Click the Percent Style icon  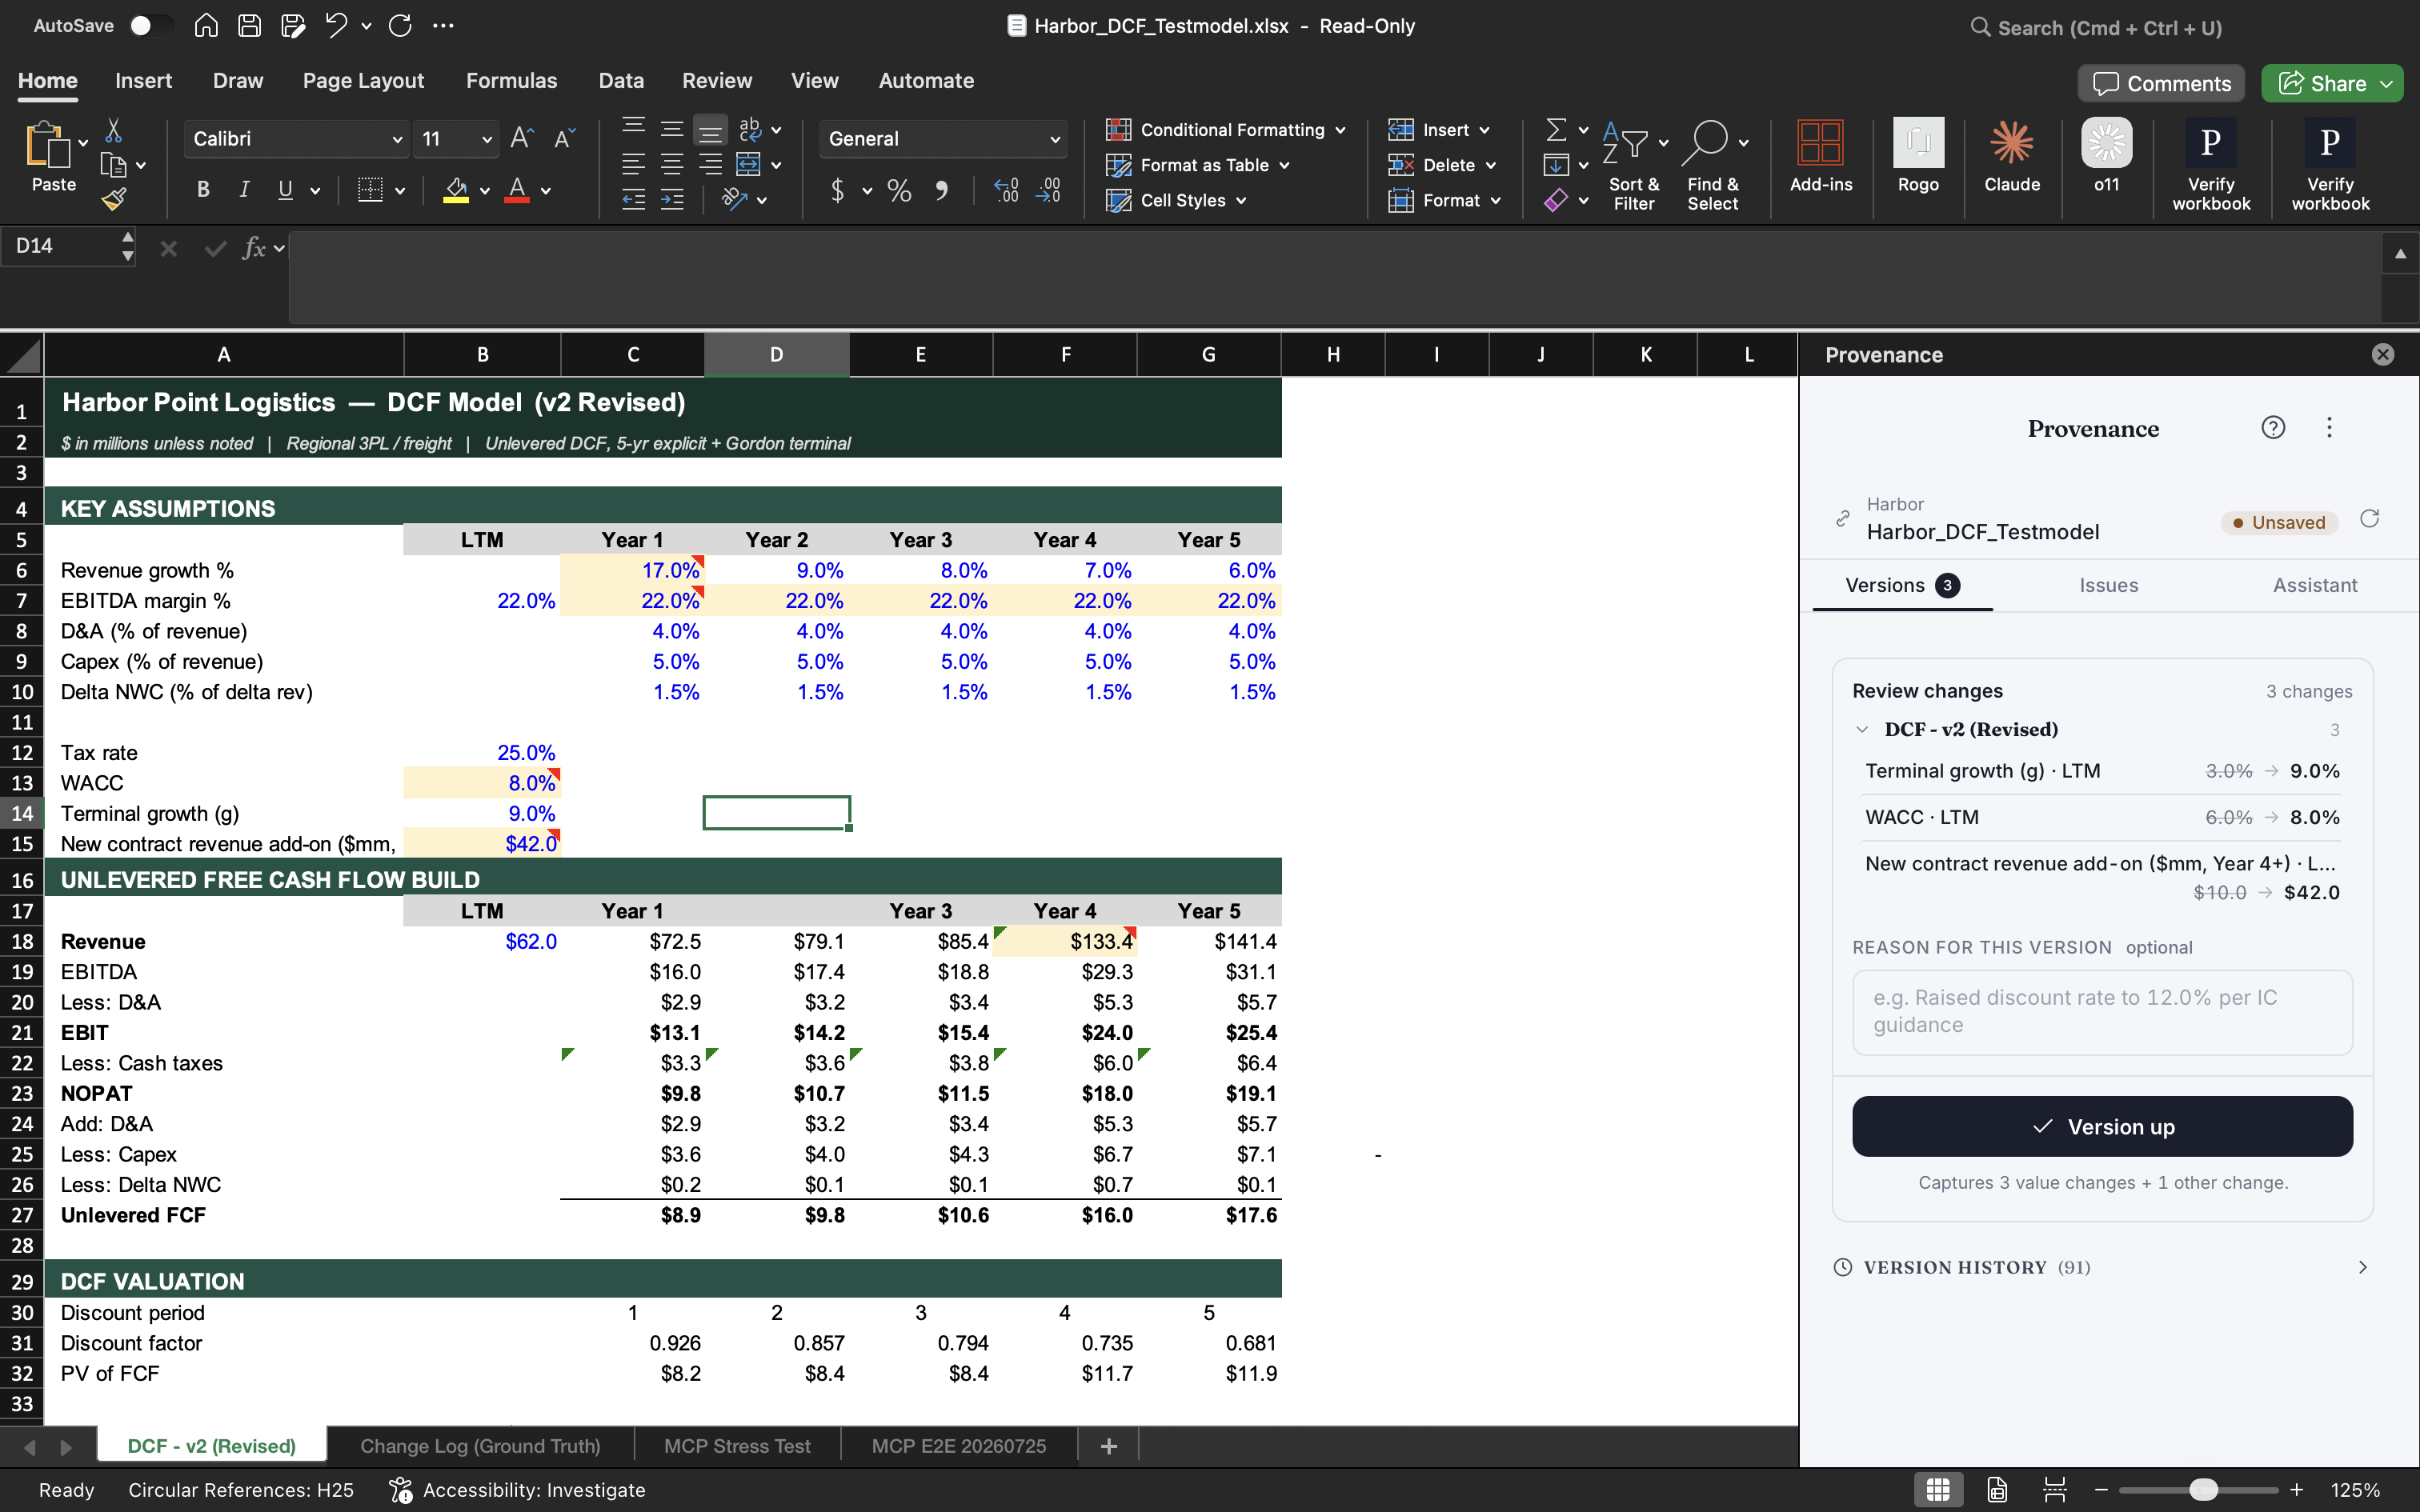click(x=899, y=190)
